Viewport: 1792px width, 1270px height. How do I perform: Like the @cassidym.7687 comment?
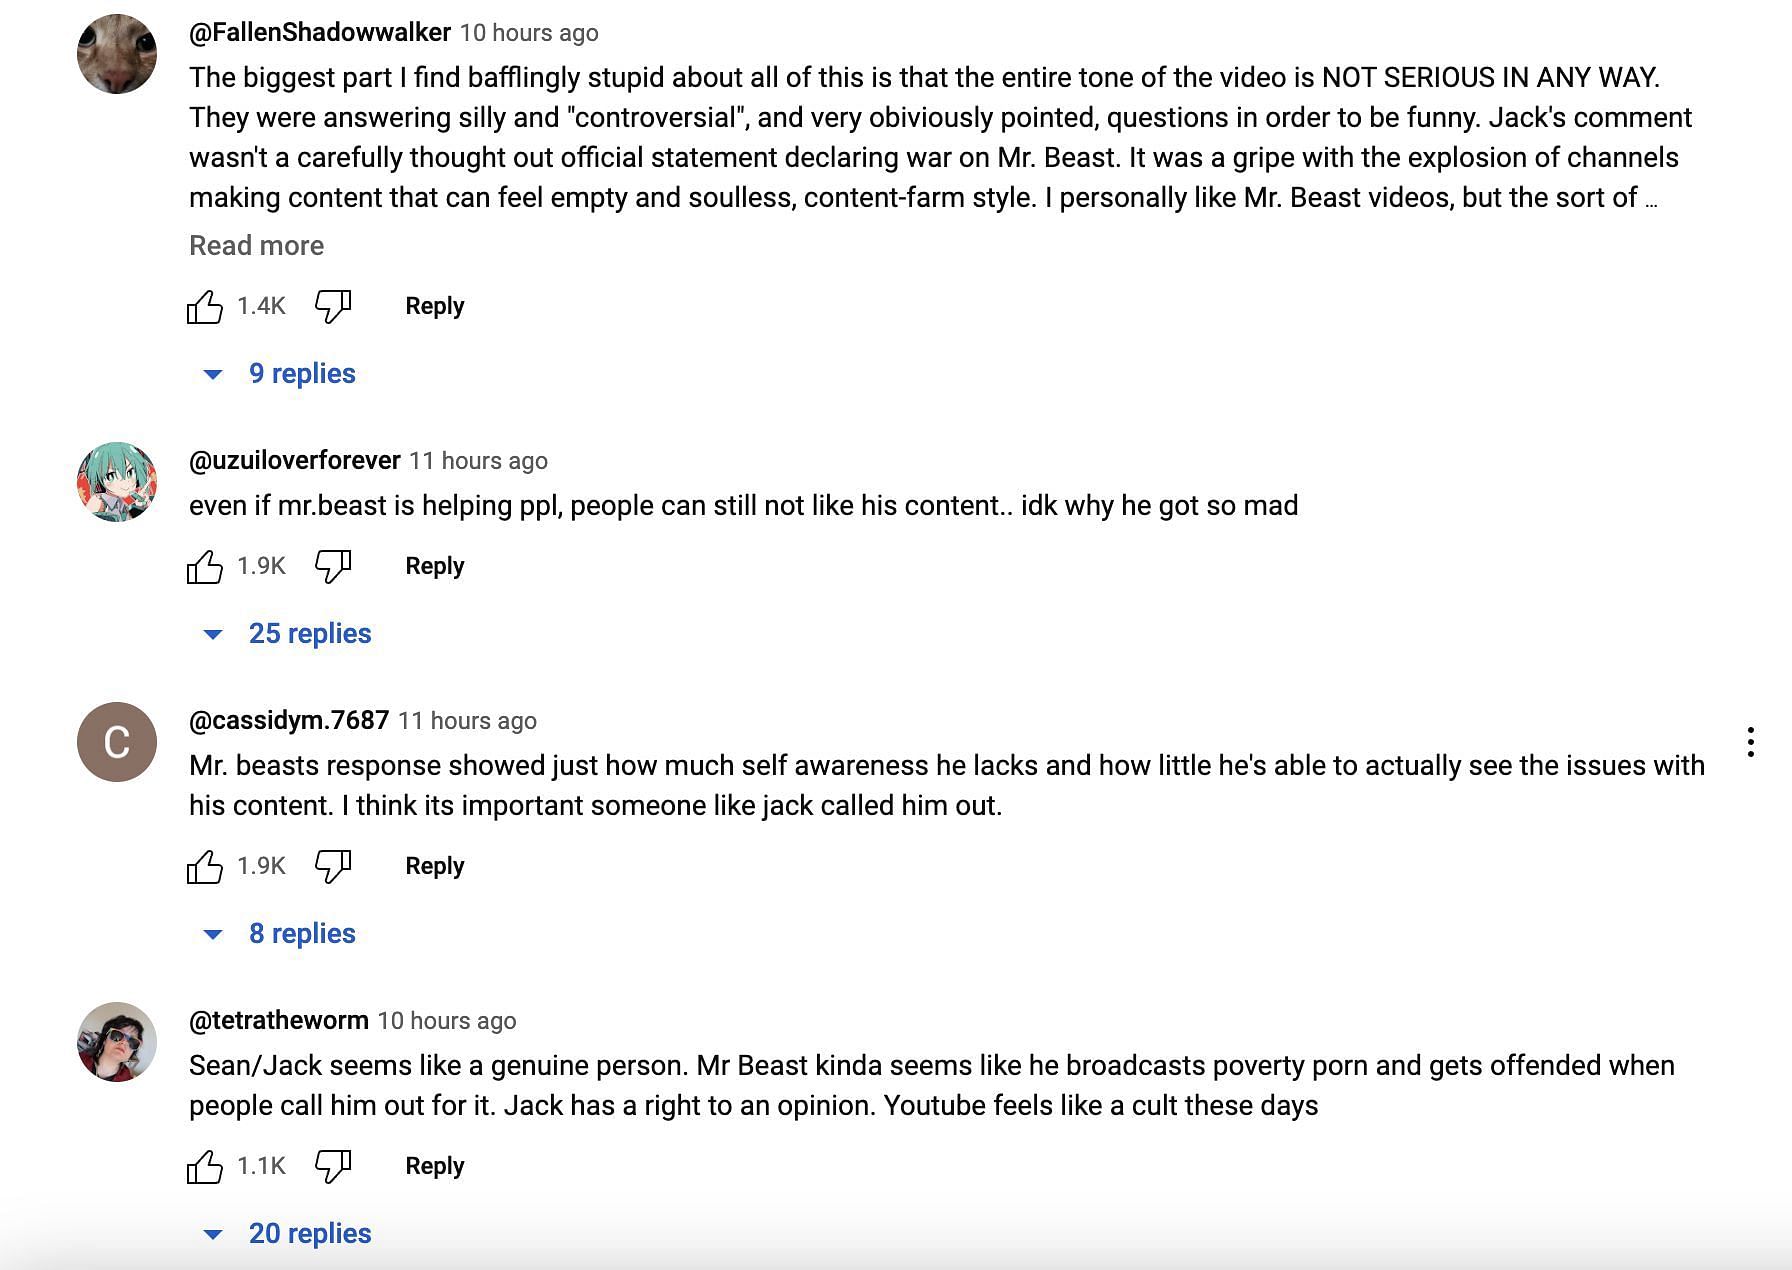205,866
